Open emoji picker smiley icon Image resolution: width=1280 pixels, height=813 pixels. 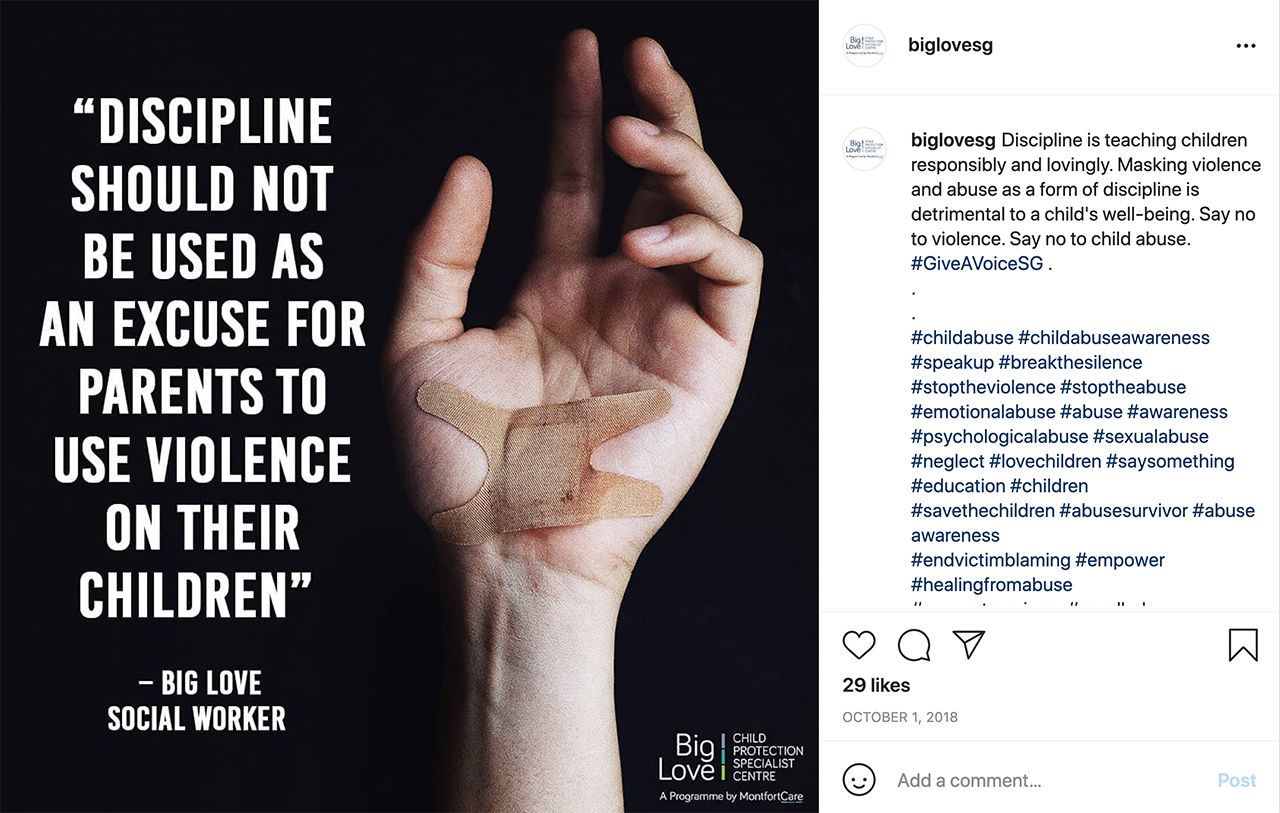[859, 780]
